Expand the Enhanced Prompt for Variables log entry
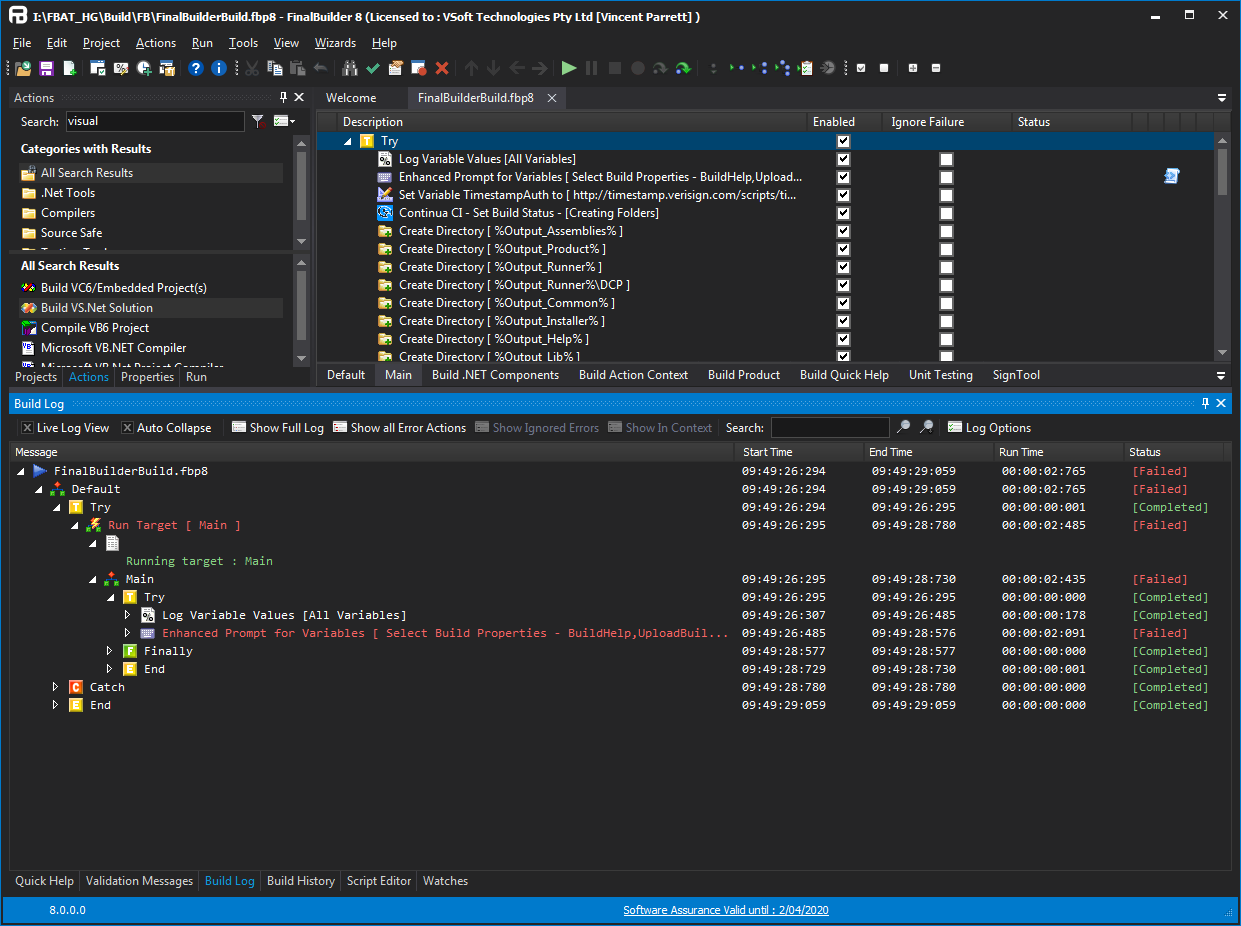 coord(128,633)
